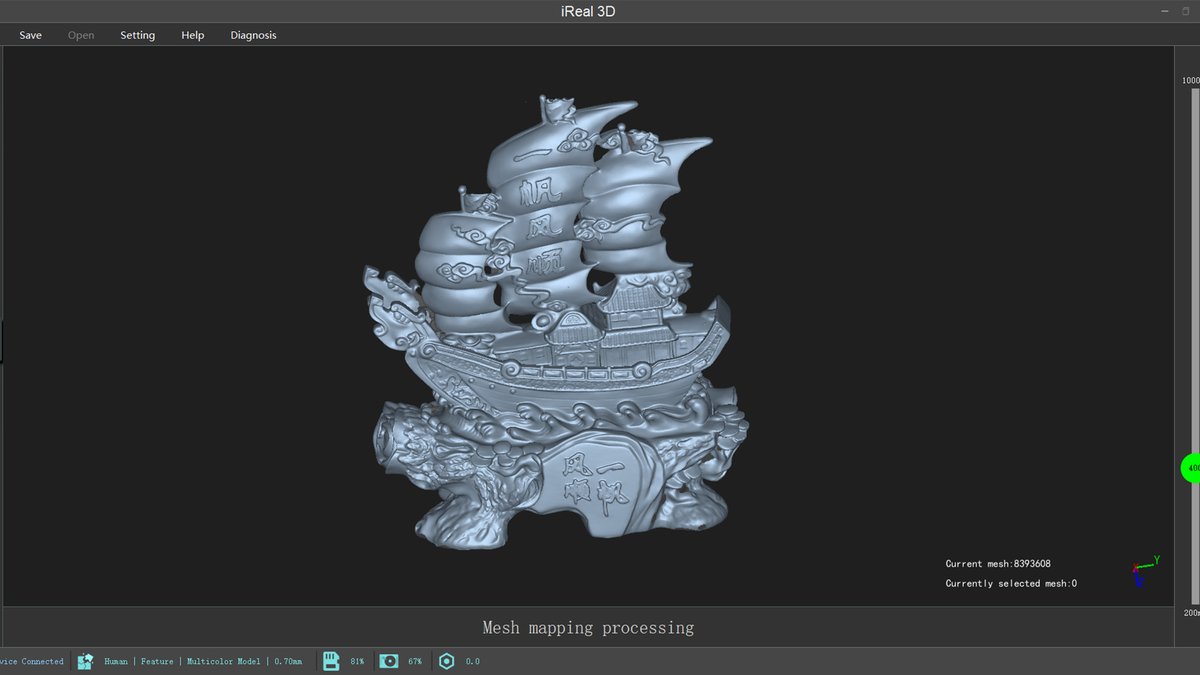The height and width of the screenshot is (675, 1200).
Task: Click the memory card storage icon
Action: (330, 661)
